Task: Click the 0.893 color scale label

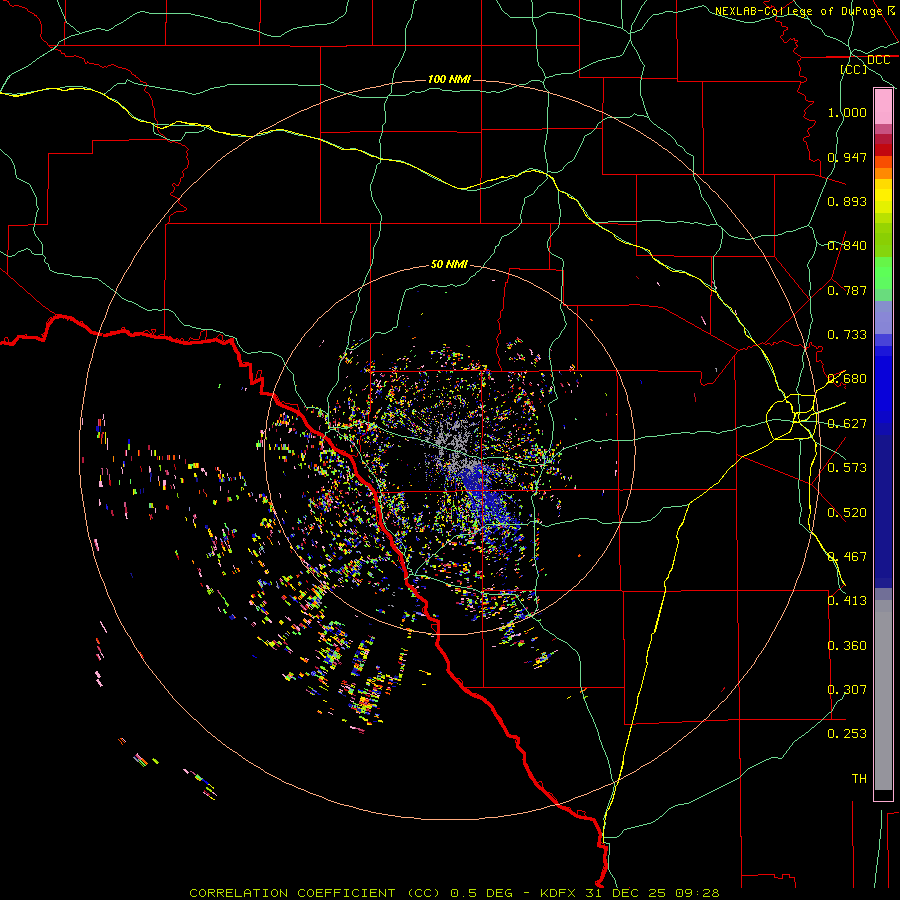Action: [x=847, y=201]
